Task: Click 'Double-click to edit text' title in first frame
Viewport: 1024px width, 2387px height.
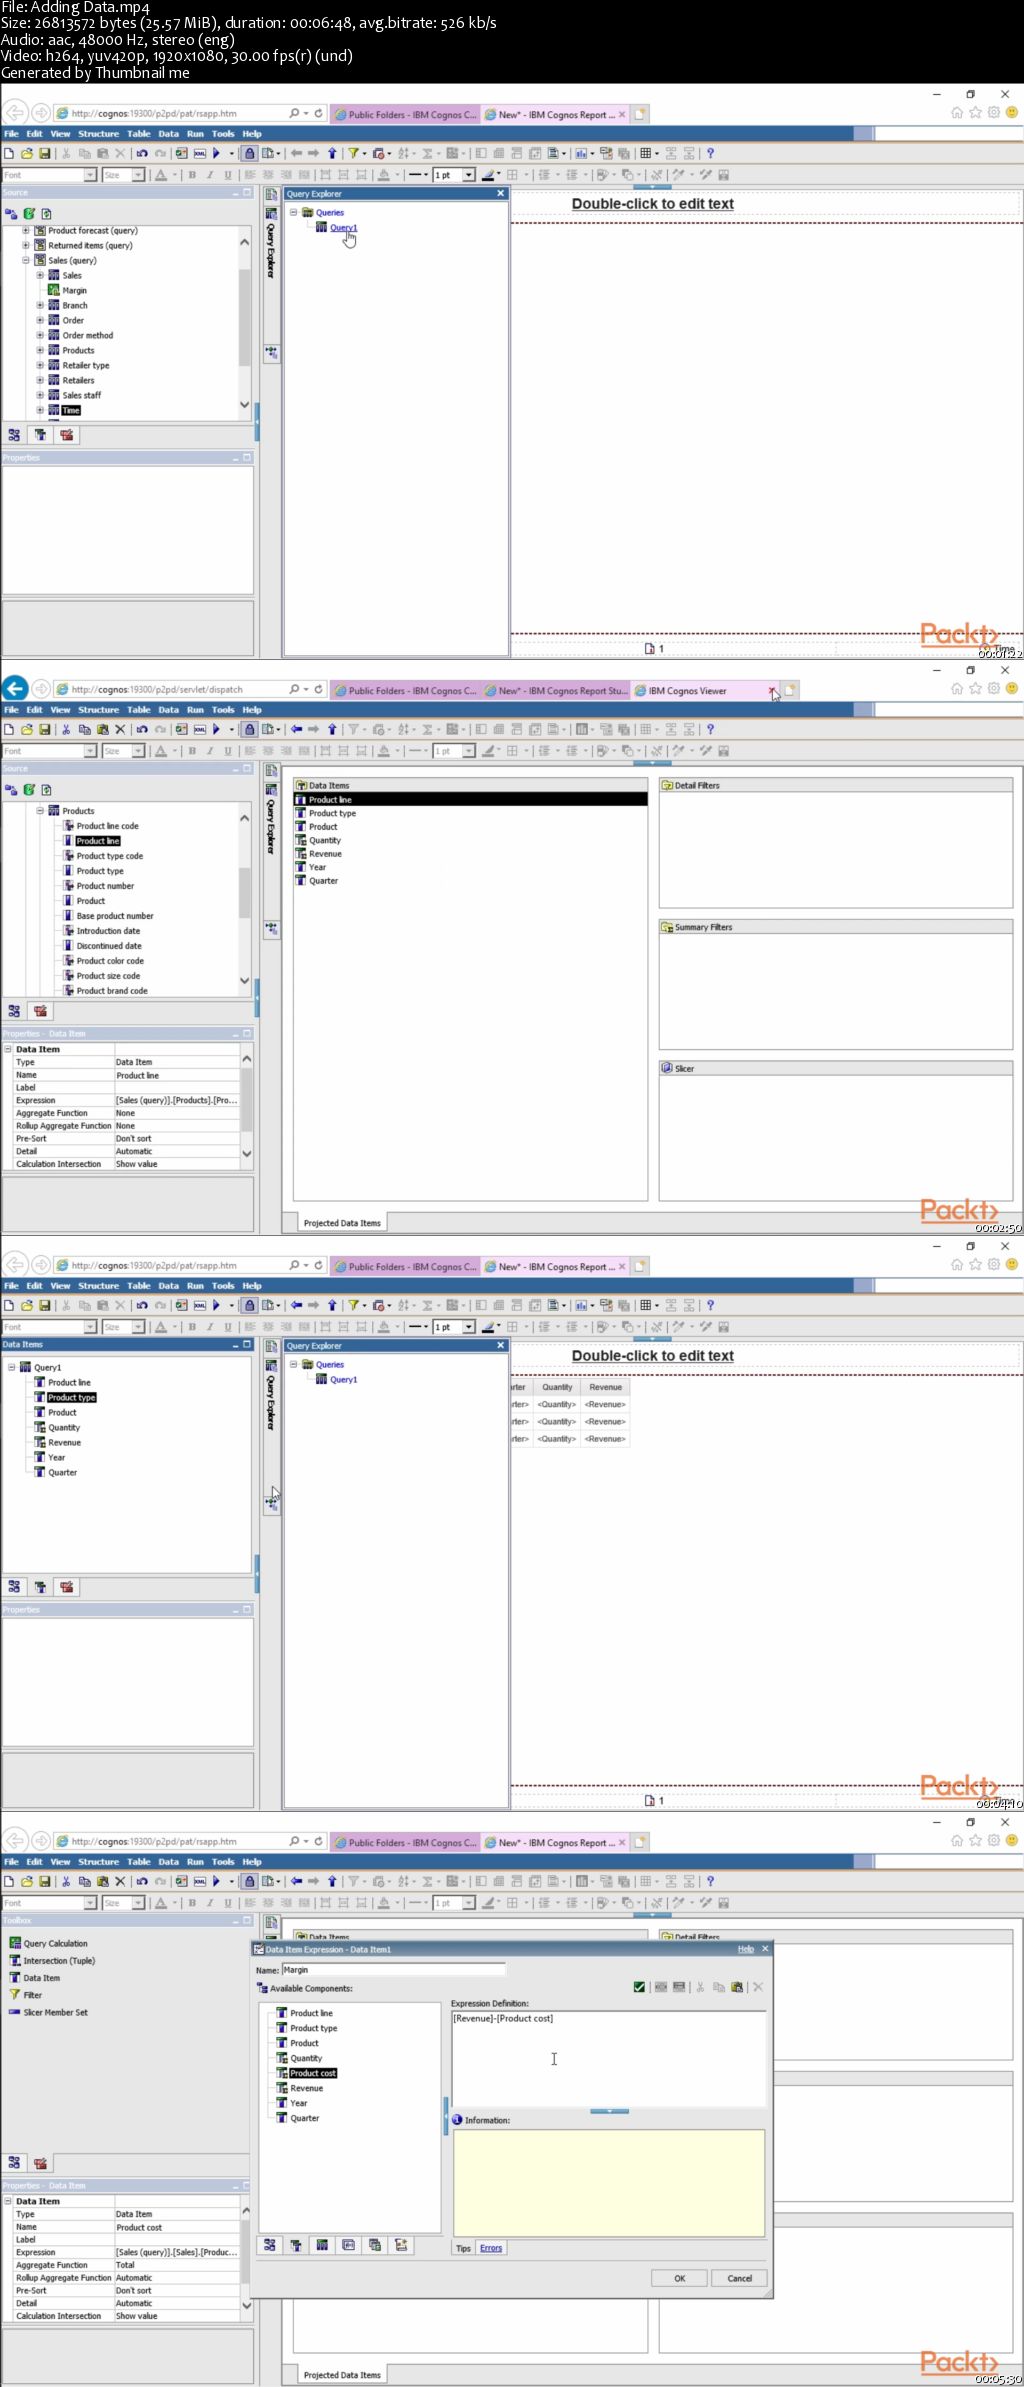Action: point(653,204)
